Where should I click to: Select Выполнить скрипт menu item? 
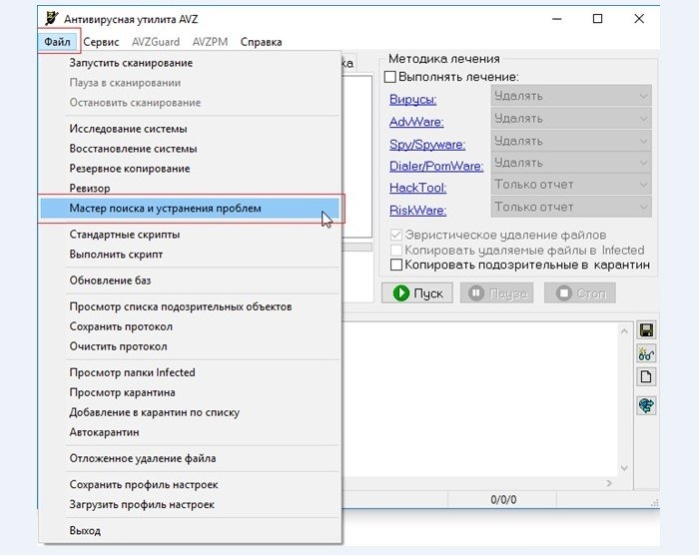[x=190, y=254]
